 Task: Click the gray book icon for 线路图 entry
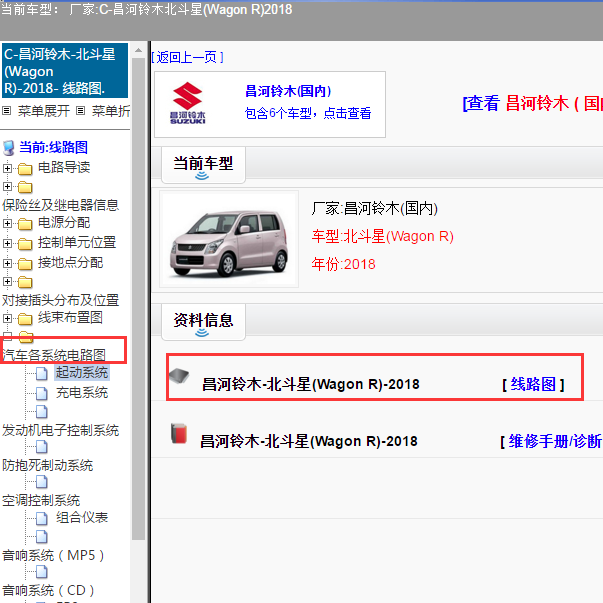point(179,375)
